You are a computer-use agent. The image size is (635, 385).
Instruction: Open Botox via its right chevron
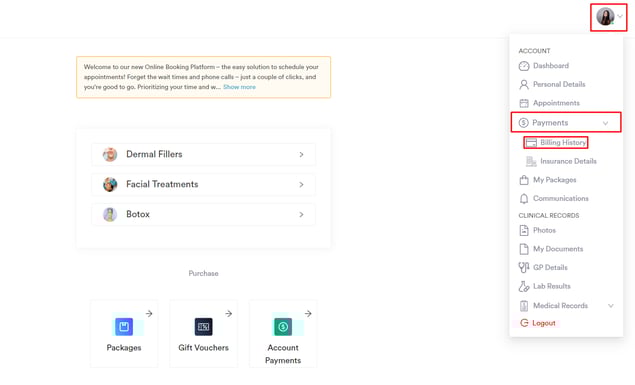click(301, 215)
